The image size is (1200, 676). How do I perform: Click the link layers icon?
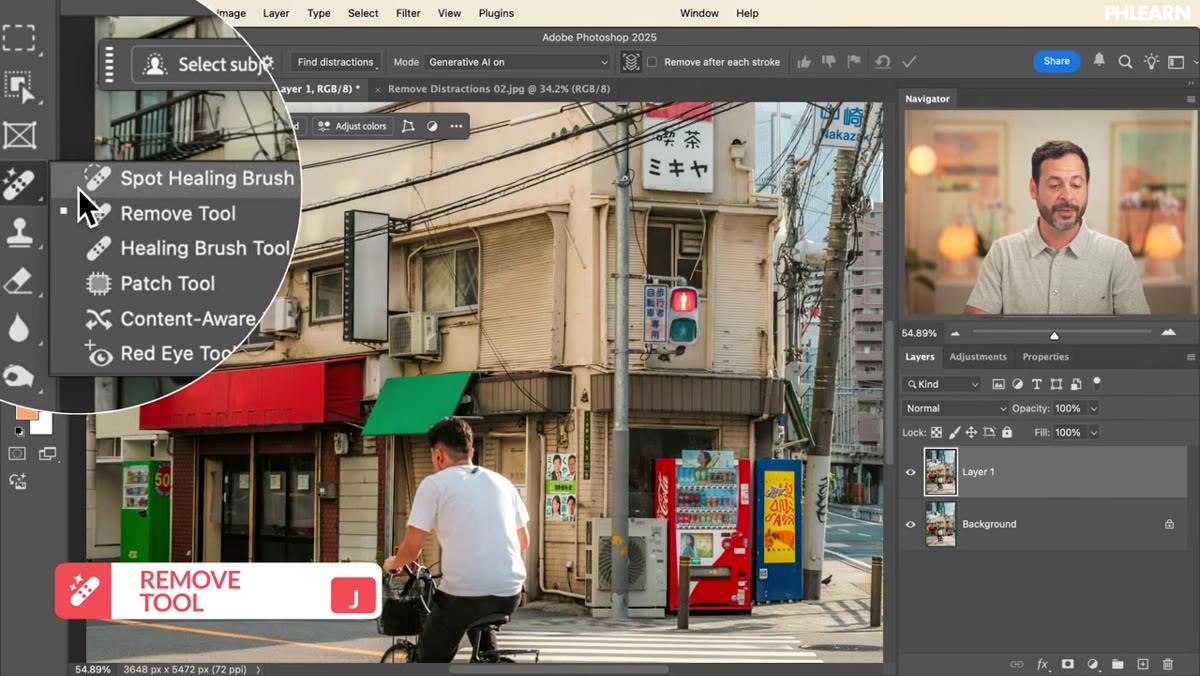point(1017,664)
